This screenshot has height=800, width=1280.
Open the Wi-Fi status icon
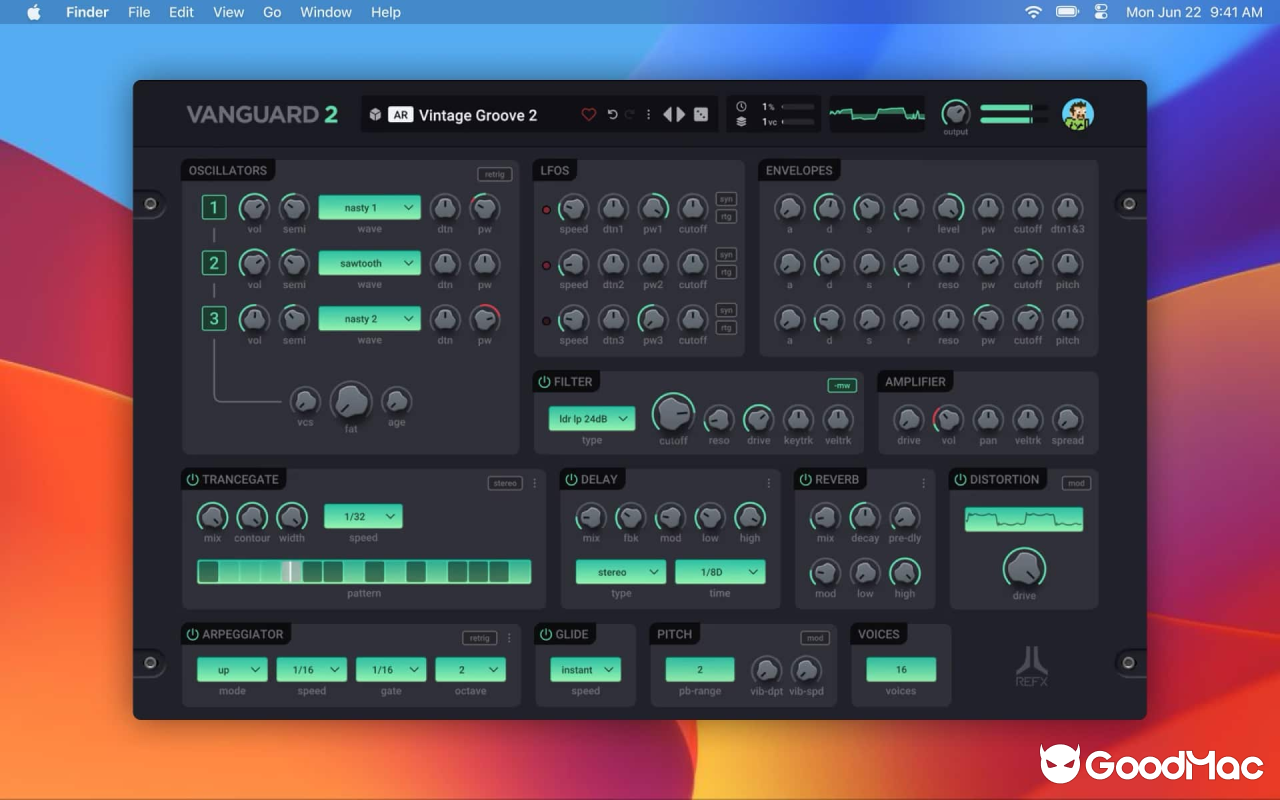tap(1033, 12)
